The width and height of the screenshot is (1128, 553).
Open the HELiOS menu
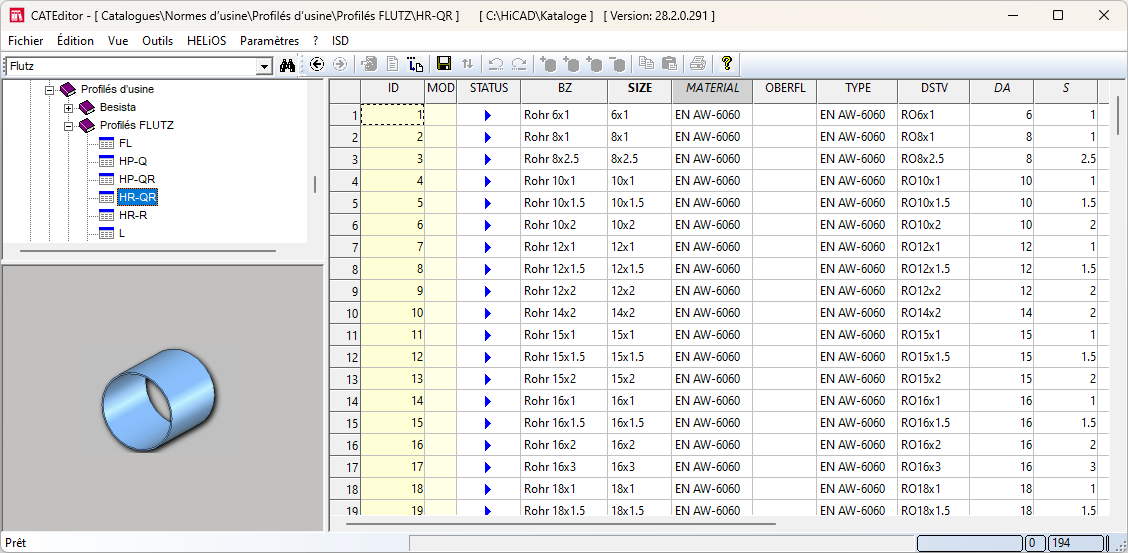[206, 41]
